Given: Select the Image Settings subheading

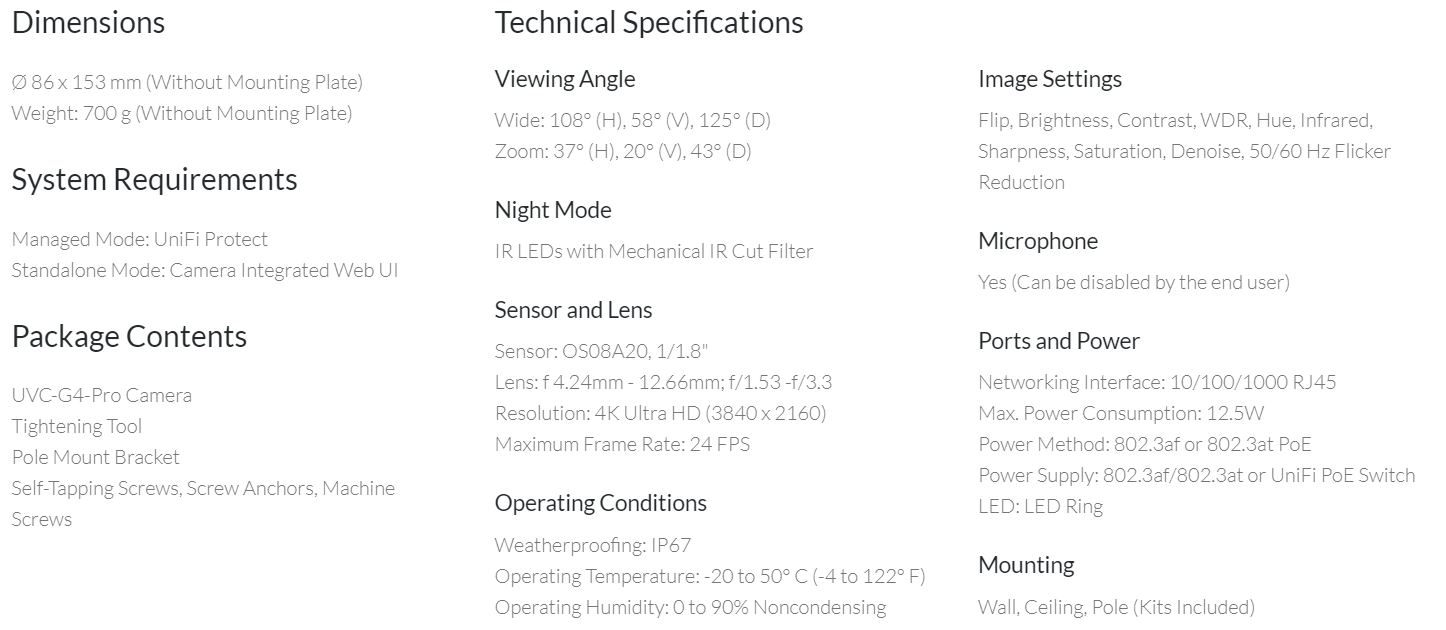Looking at the screenshot, I should 1049,79.
